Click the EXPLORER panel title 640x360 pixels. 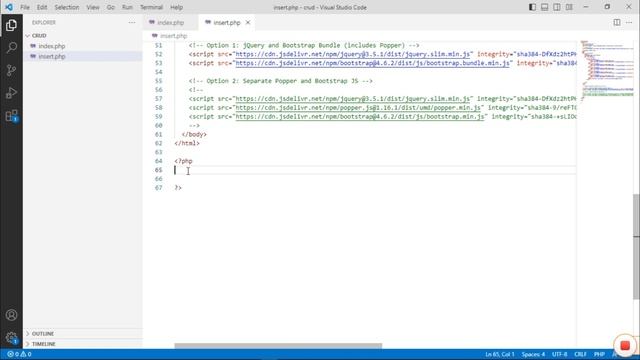pos(44,22)
